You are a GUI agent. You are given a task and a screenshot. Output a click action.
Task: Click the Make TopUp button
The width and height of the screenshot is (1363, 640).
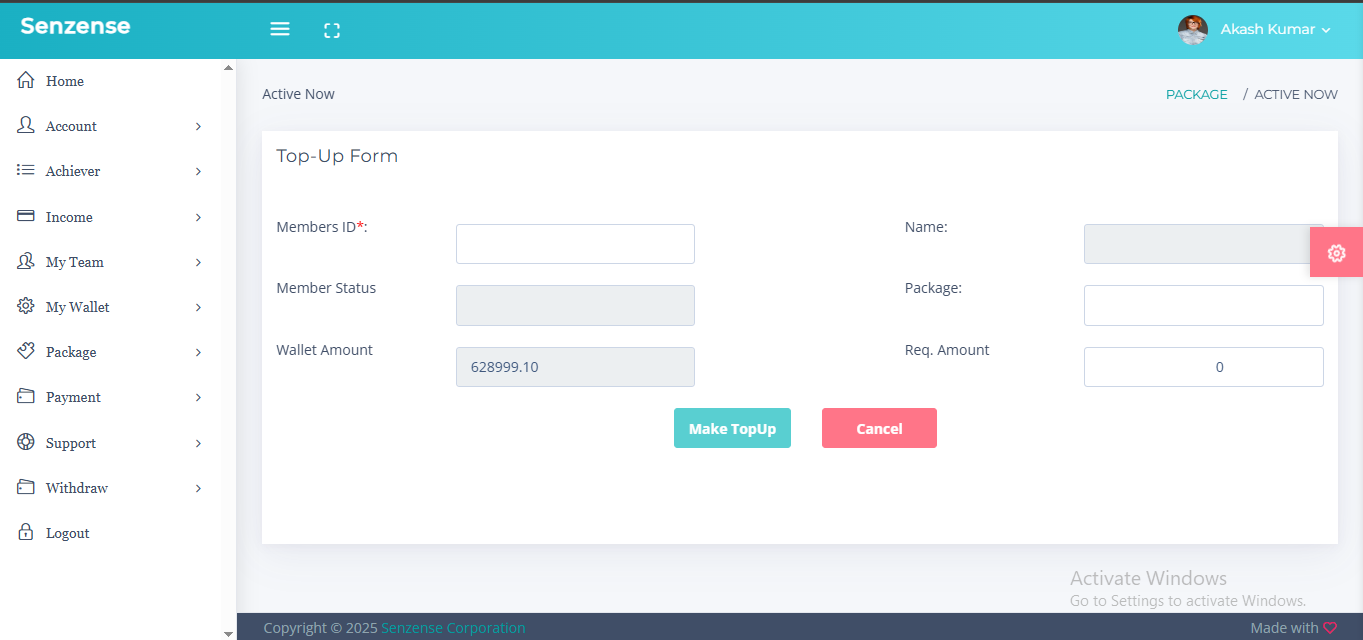click(x=732, y=428)
